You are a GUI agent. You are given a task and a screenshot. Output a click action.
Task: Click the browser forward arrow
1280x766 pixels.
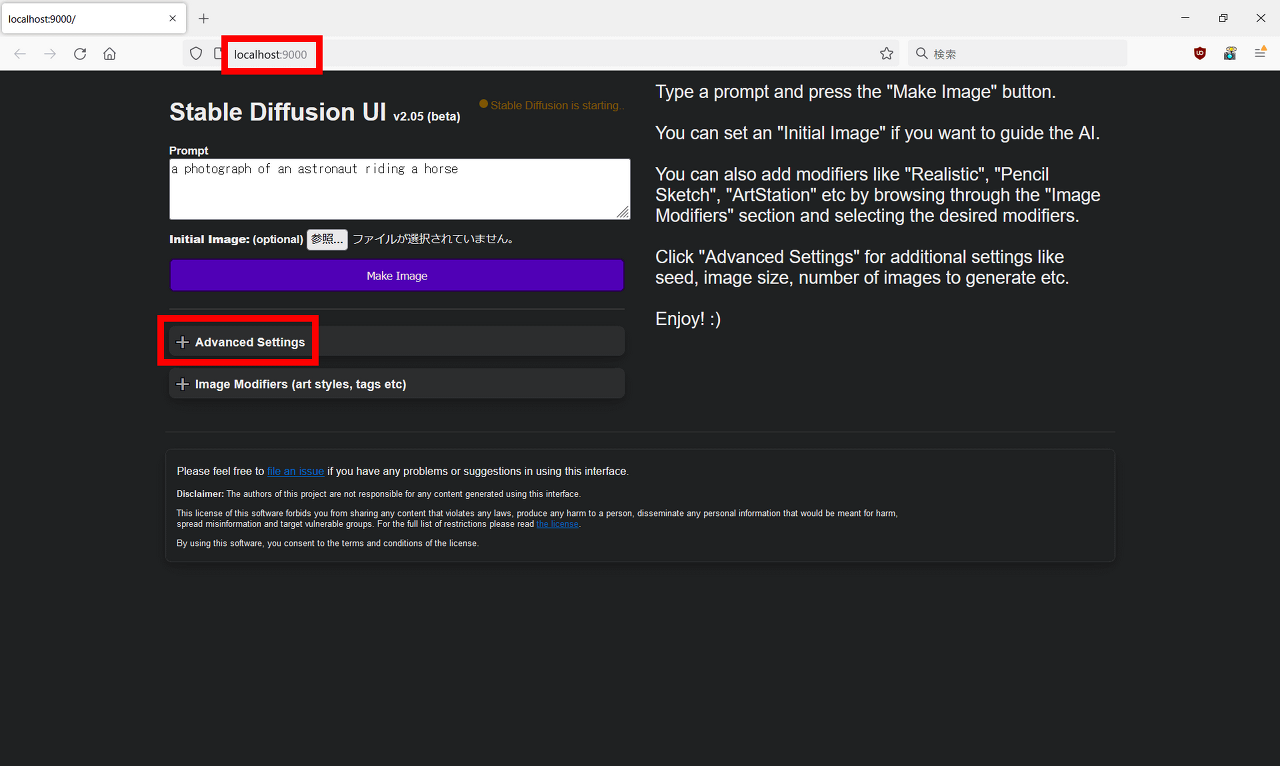[50, 54]
